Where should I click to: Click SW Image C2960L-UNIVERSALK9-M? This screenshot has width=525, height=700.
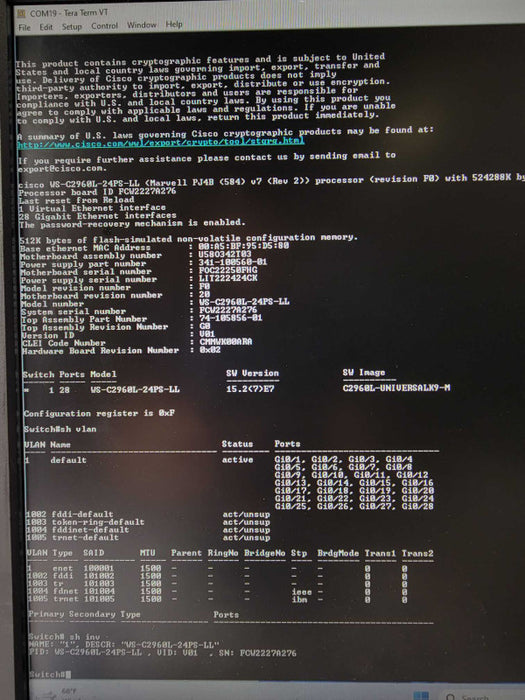(396, 388)
